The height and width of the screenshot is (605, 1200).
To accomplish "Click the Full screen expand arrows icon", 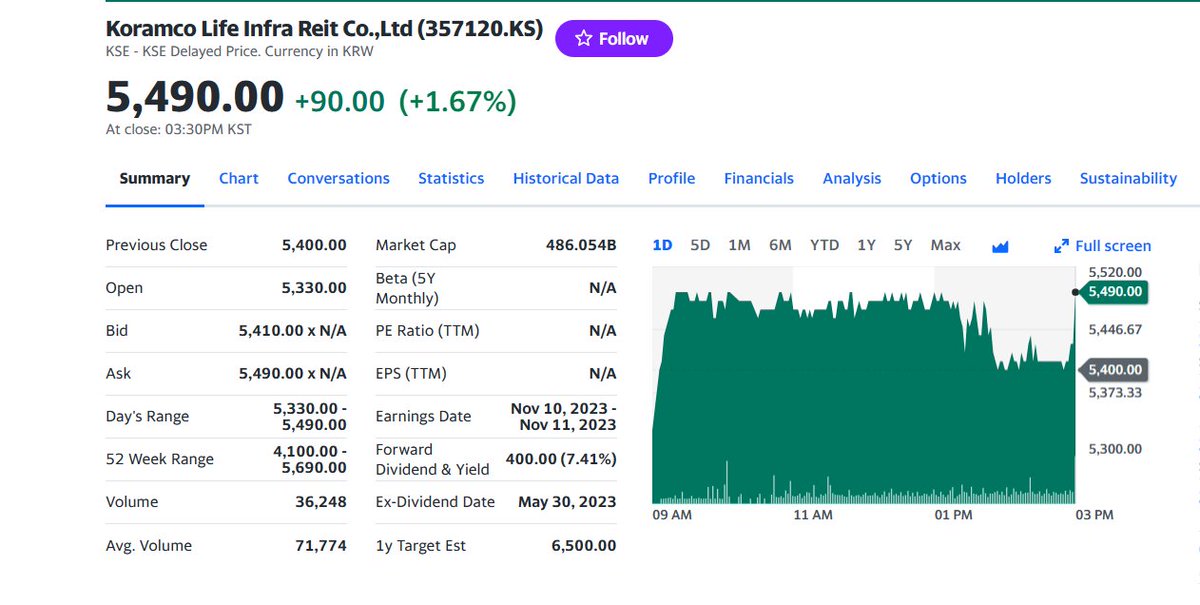I will (1062, 246).
